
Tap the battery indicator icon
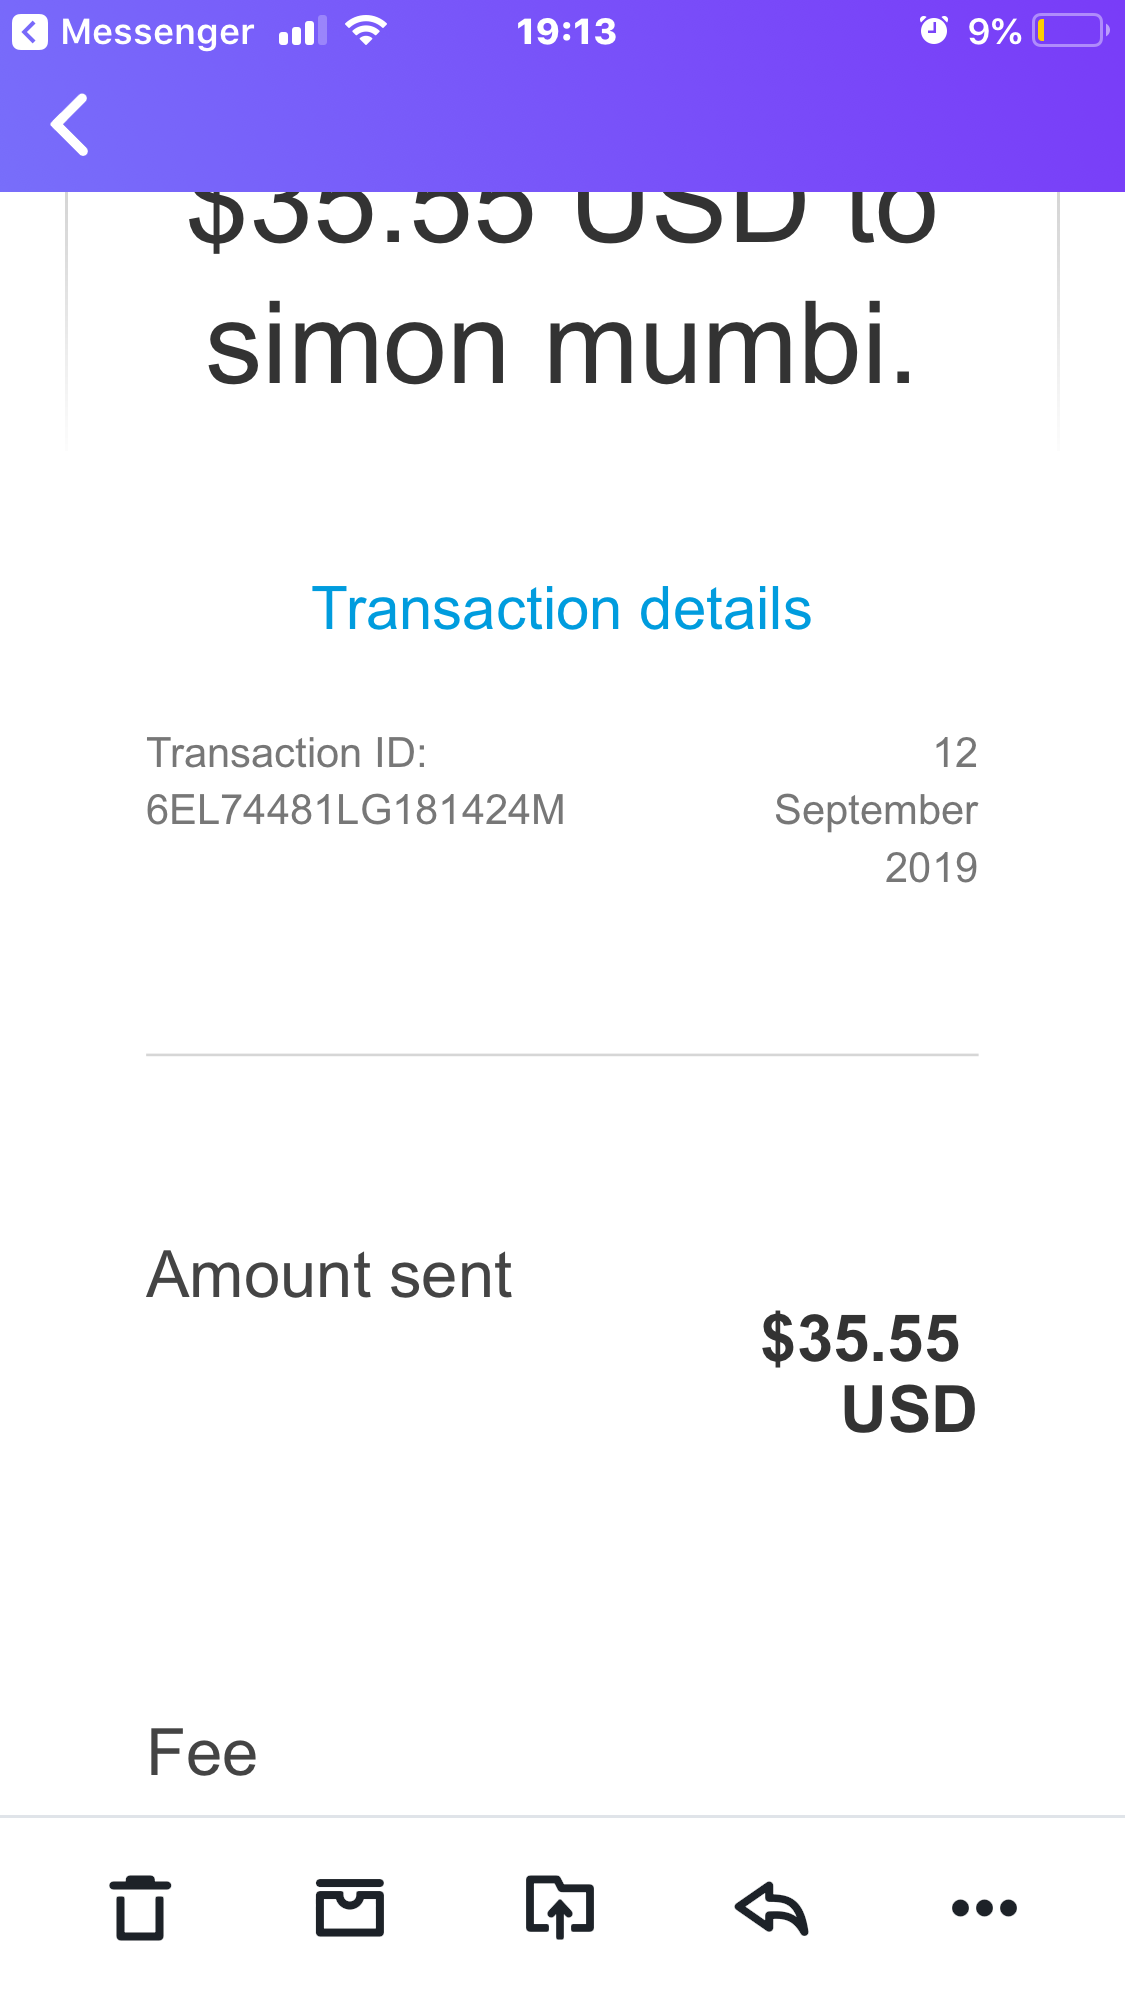click(x=1070, y=31)
